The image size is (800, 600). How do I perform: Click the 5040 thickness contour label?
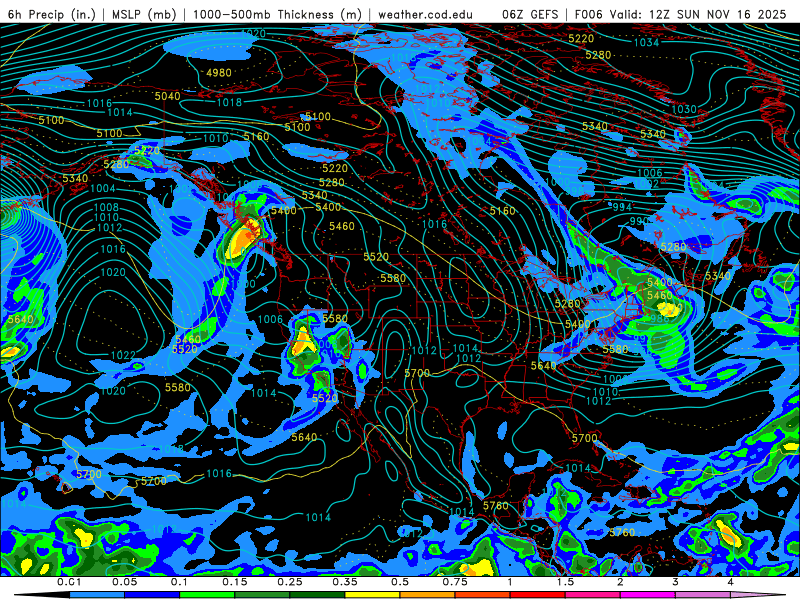(167, 96)
